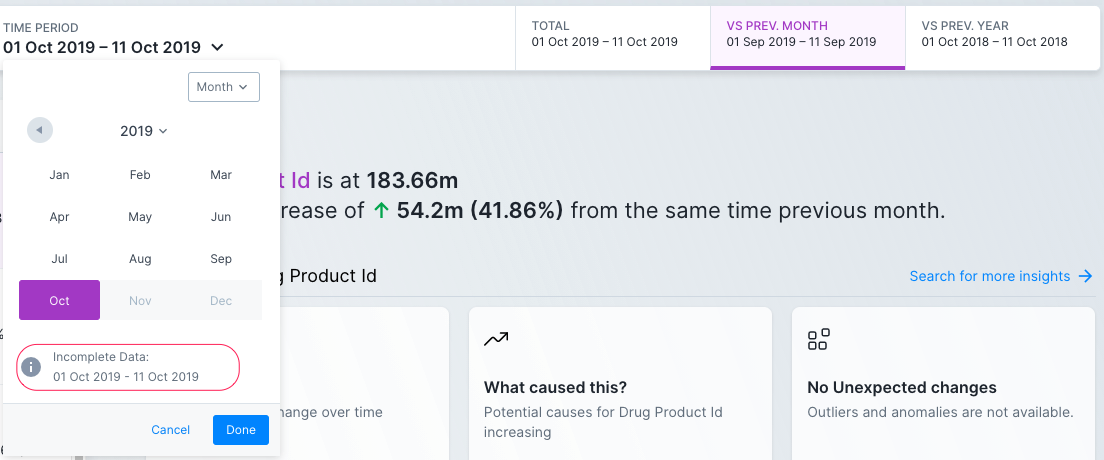Pick Oct in the month grid
The height and width of the screenshot is (460, 1104).
(59, 300)
